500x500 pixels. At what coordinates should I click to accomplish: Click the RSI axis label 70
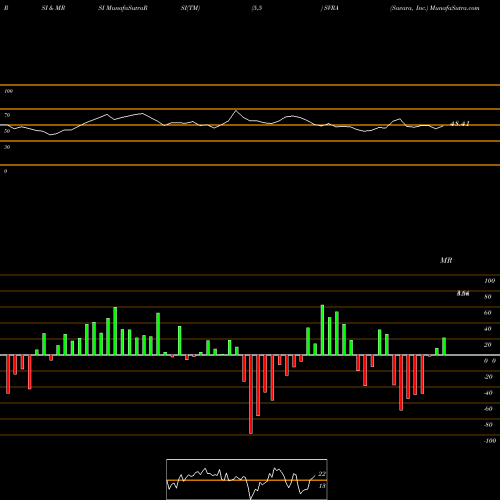(7, 115)
